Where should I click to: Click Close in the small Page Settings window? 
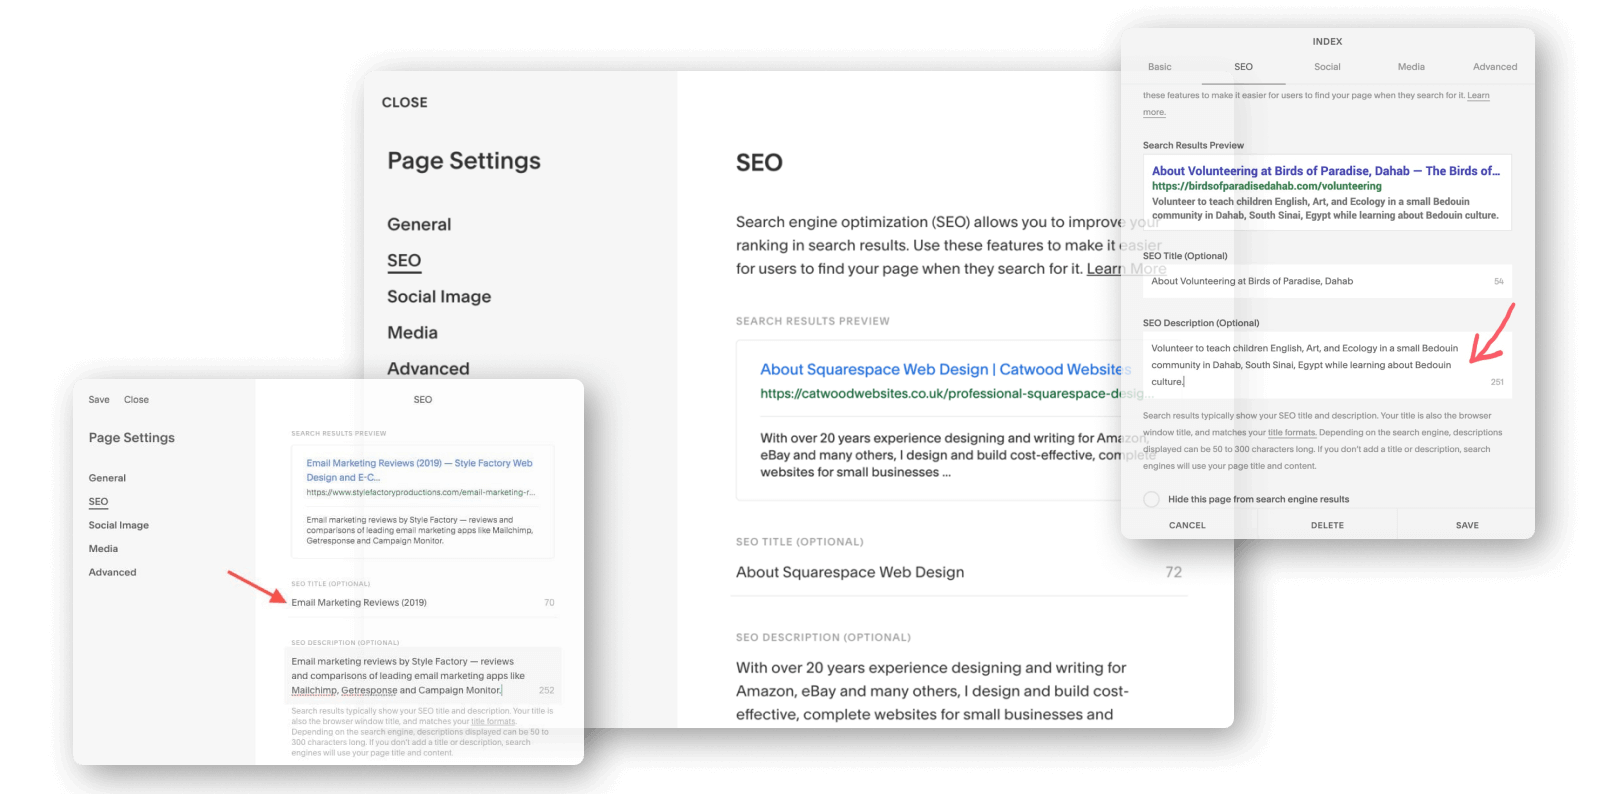[136, 399]
